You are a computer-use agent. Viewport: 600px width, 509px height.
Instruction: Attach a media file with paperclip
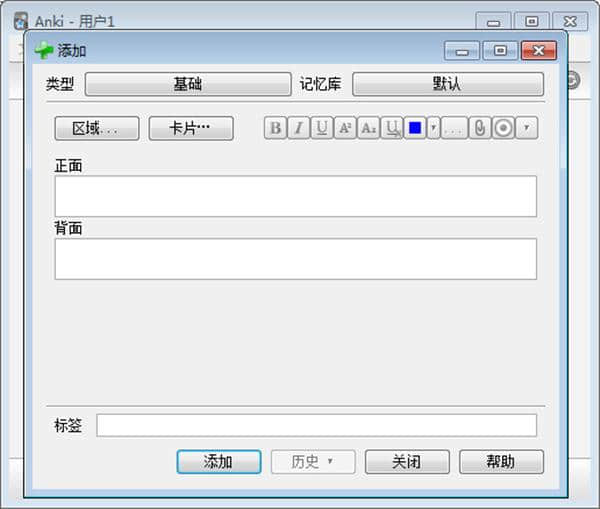coord(480,128)
